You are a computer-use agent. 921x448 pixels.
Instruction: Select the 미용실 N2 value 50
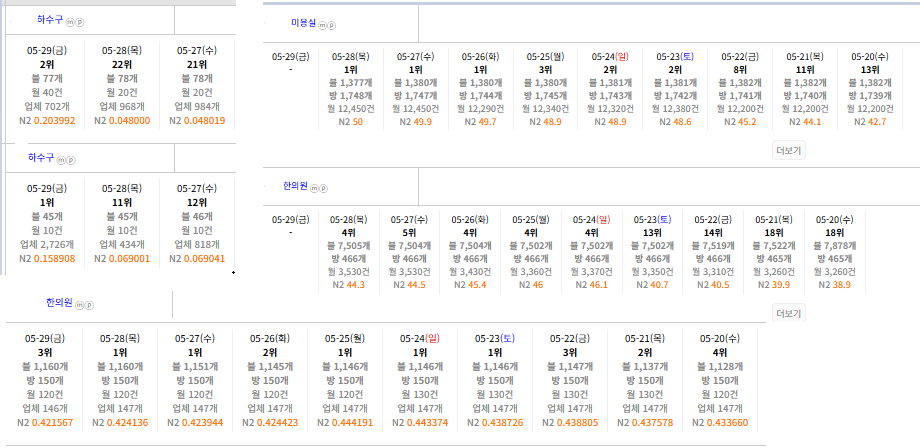357,122
